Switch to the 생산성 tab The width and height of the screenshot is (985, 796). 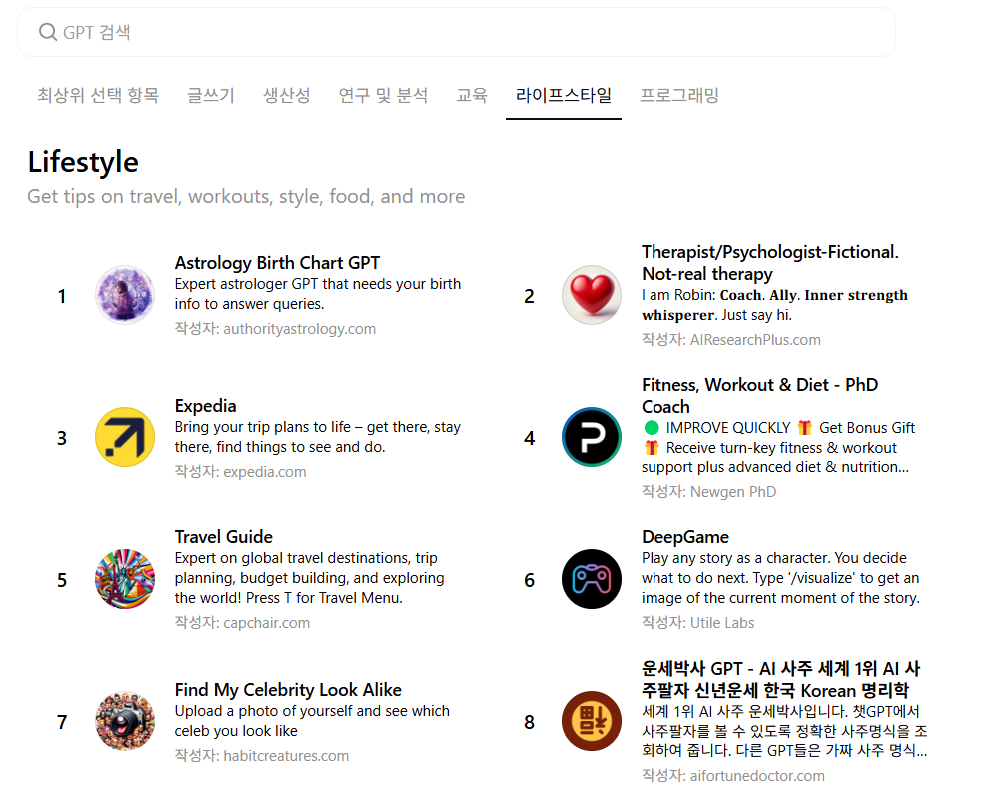coord(286,95)
